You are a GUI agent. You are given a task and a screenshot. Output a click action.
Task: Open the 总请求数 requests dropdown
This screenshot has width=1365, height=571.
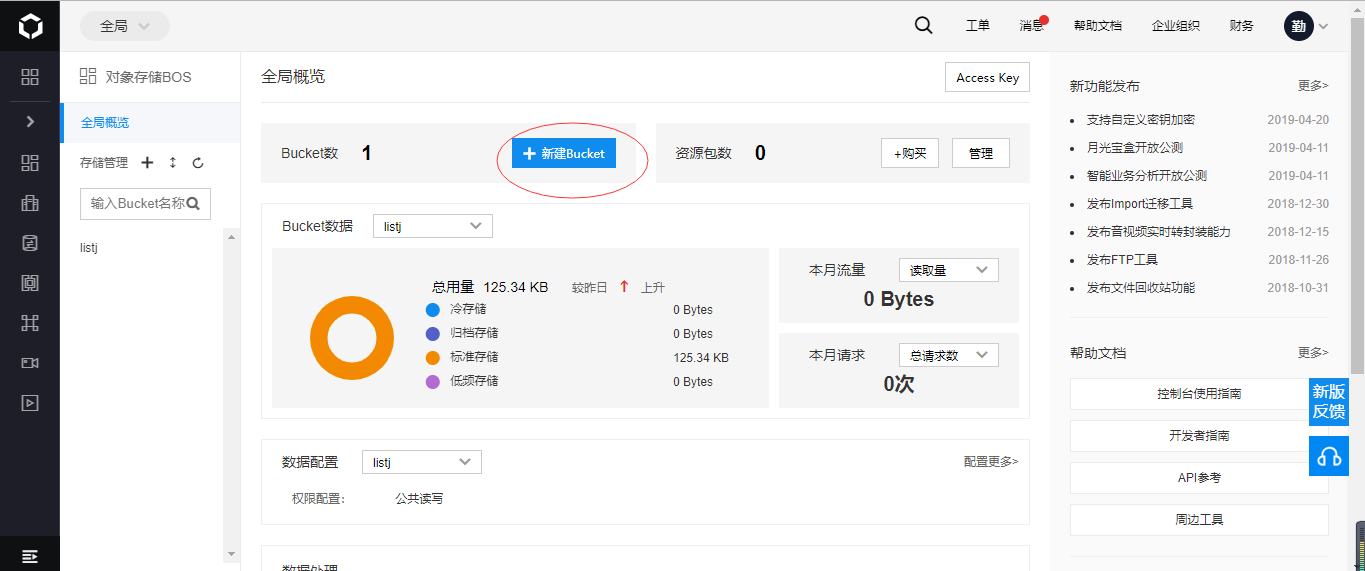pos(948,355)
